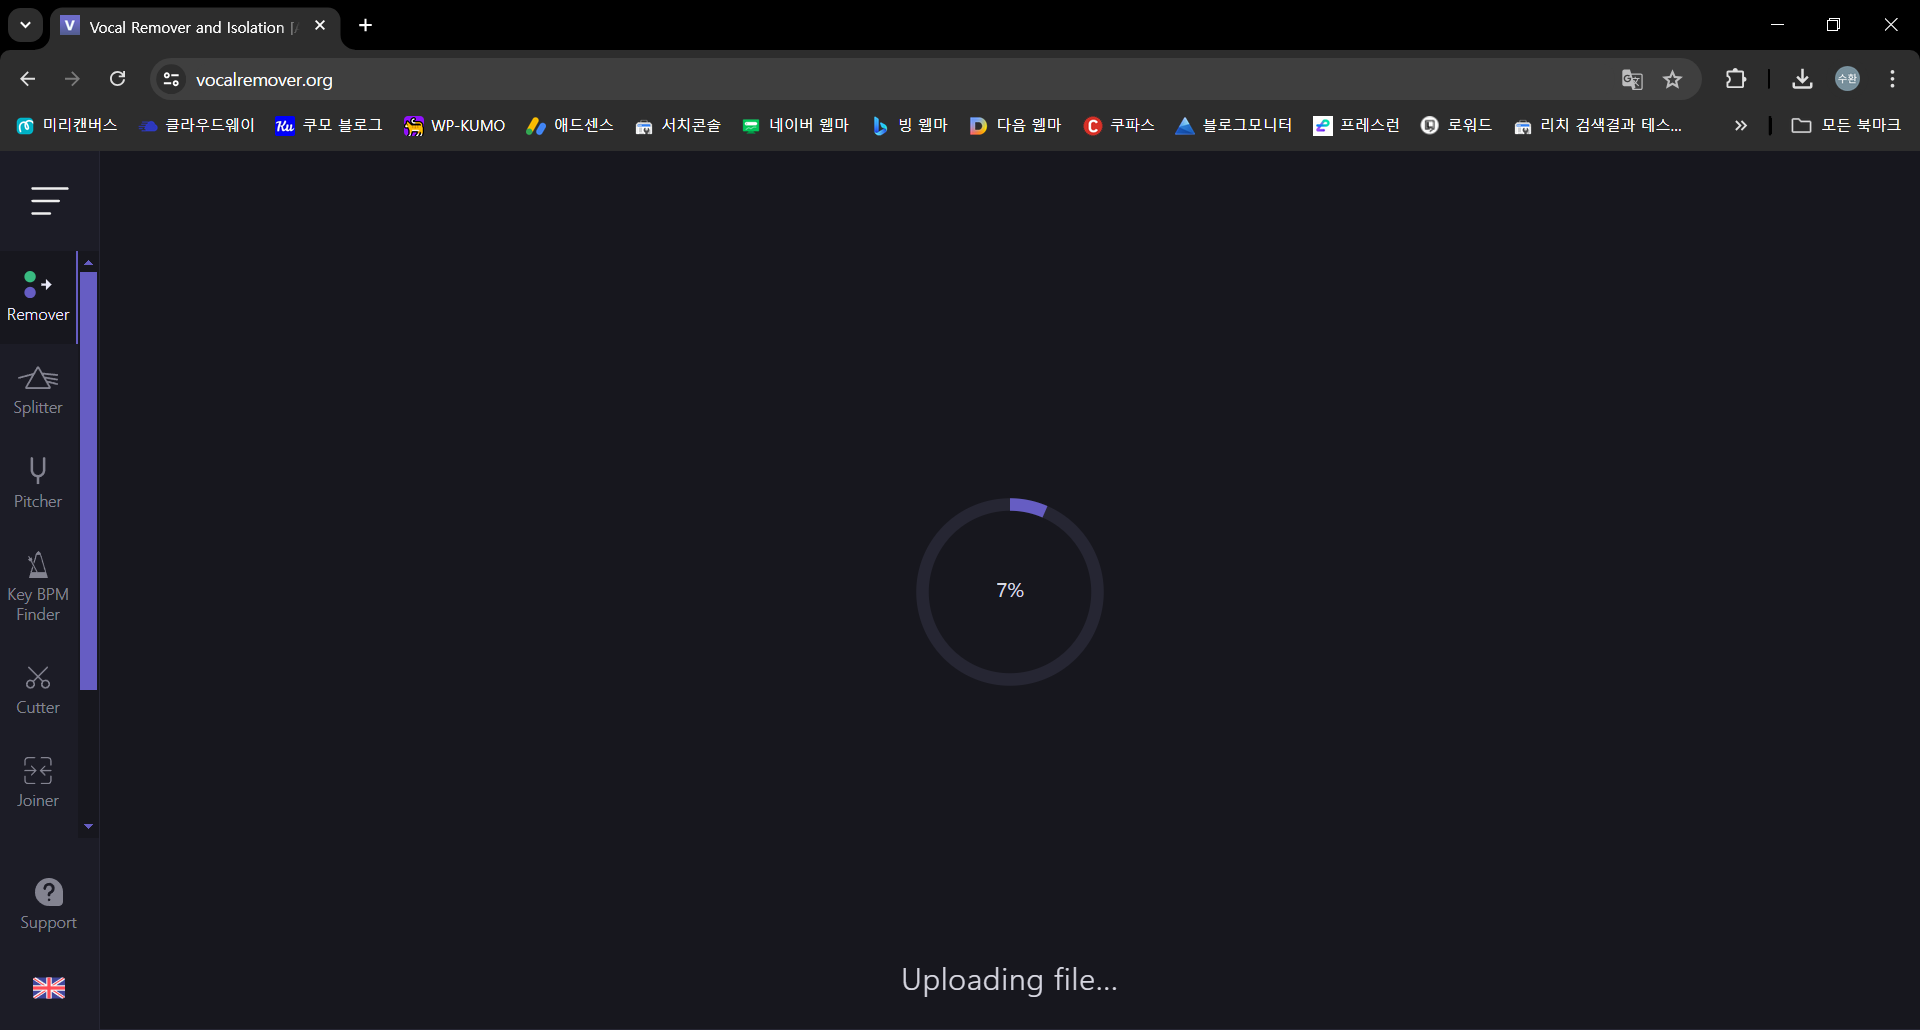
Task: Expand hidden bookmarks overflow chevron
Action: (1741, 125)
